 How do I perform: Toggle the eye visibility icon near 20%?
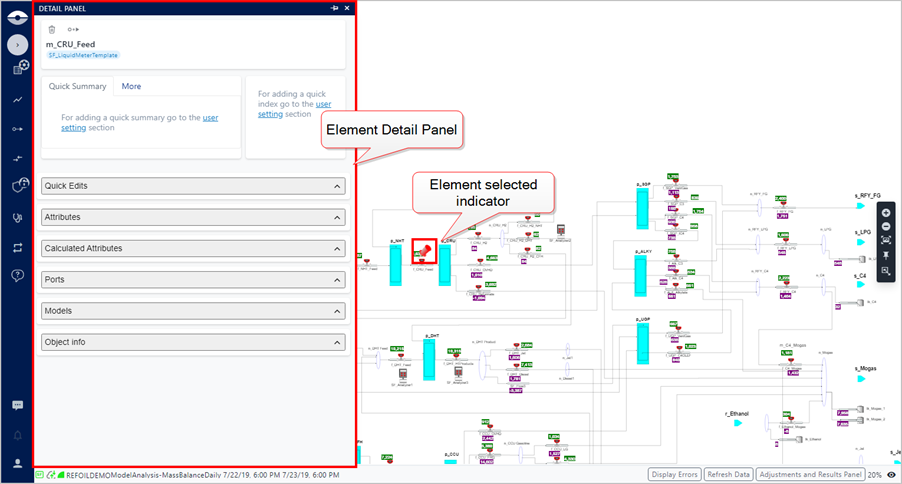[891, 475]
